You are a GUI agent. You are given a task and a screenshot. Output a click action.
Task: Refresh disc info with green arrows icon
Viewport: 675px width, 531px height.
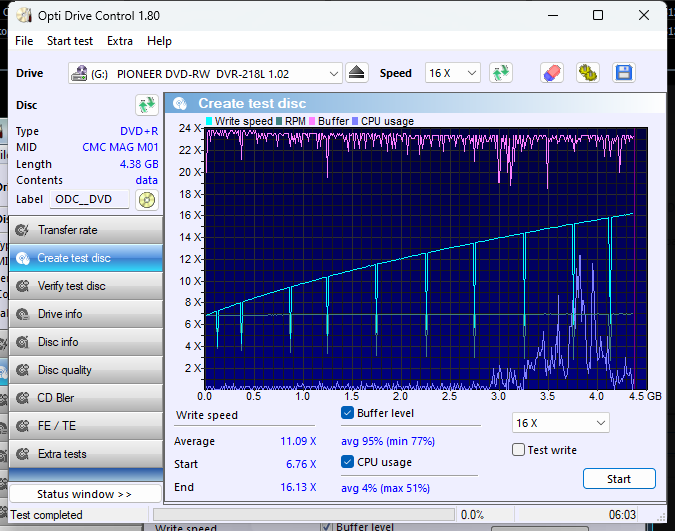click(x=147, y=105)
